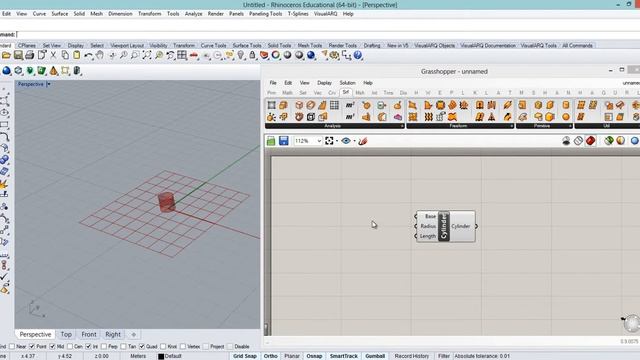The height and width of the screenshot is (360, 640).
Task: Click the red shaded preview icon in Grasshopper
Action: tap(590, 141)
